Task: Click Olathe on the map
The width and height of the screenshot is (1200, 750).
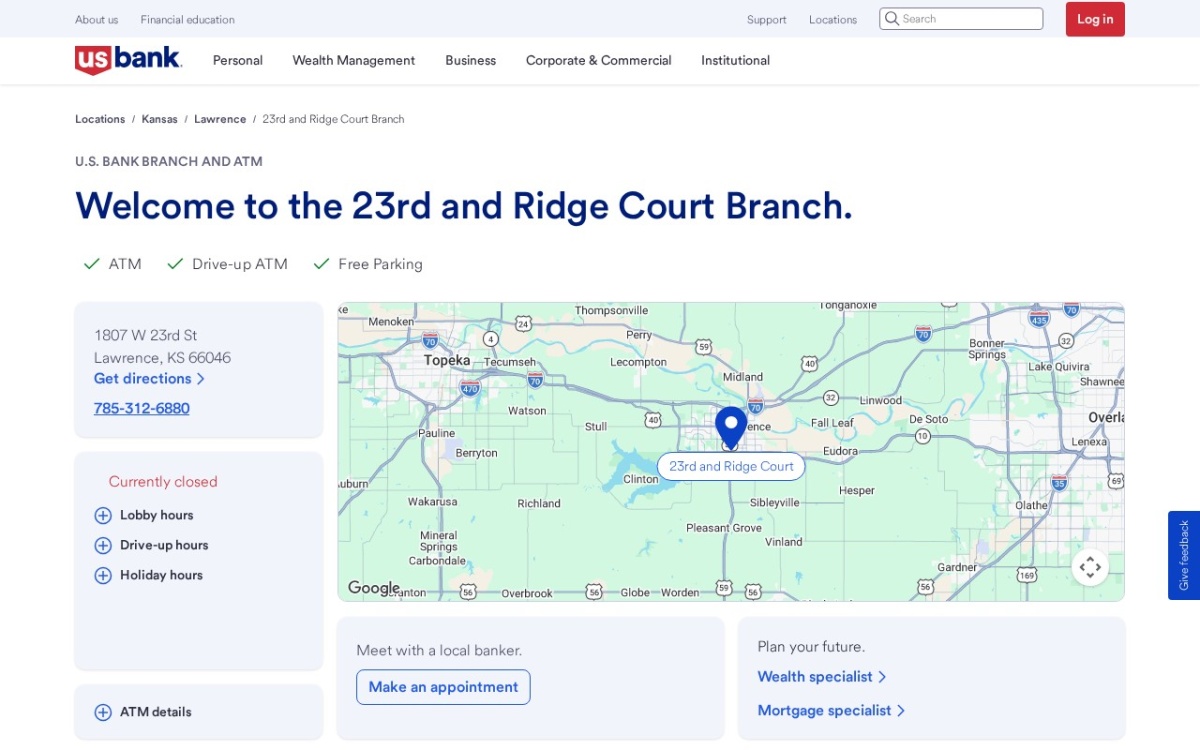Action: (x=1031, y=505)
